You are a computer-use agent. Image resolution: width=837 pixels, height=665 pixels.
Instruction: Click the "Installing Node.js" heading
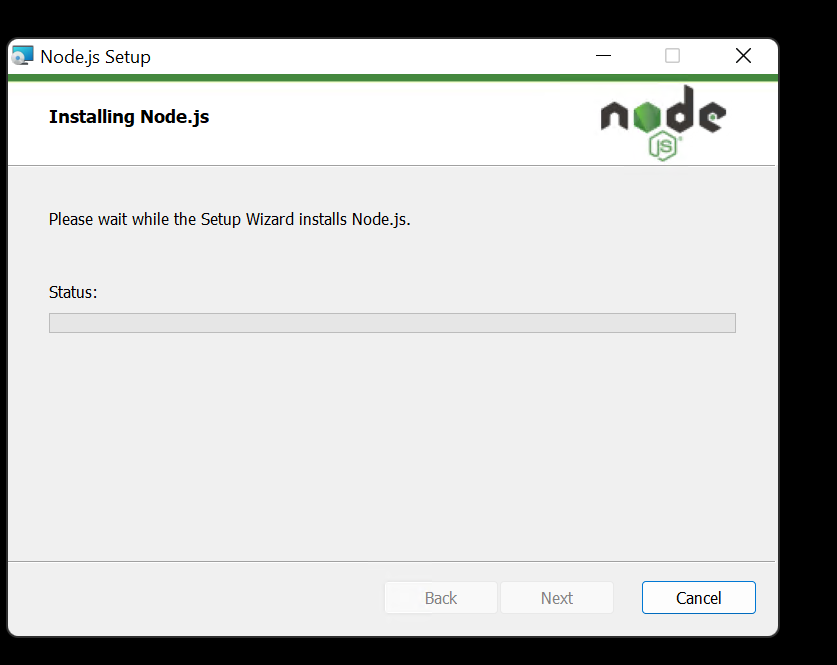click(x=129, y=117)
